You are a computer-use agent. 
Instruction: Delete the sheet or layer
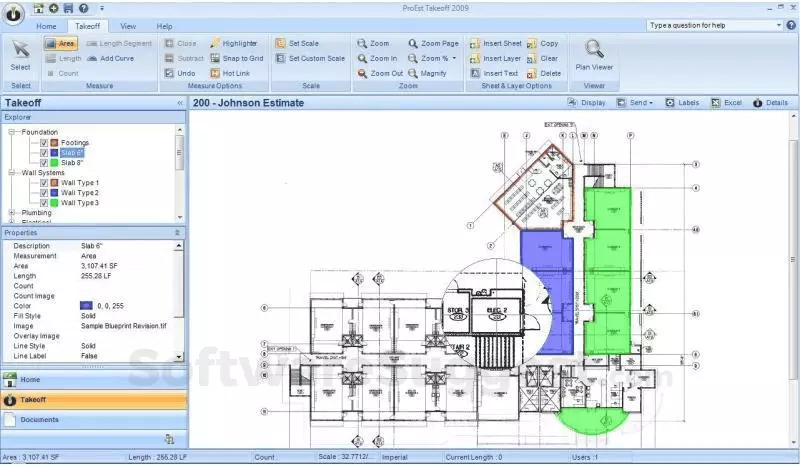pos(544,73)
